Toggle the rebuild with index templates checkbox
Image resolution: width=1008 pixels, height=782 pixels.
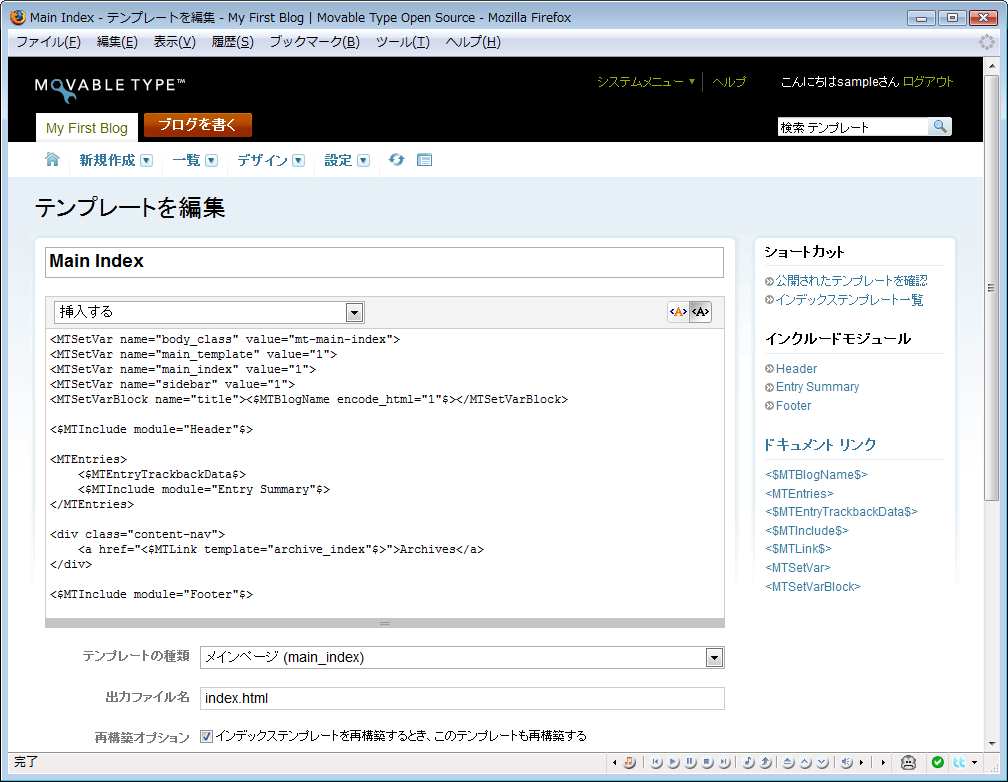(x=206, y=736)
